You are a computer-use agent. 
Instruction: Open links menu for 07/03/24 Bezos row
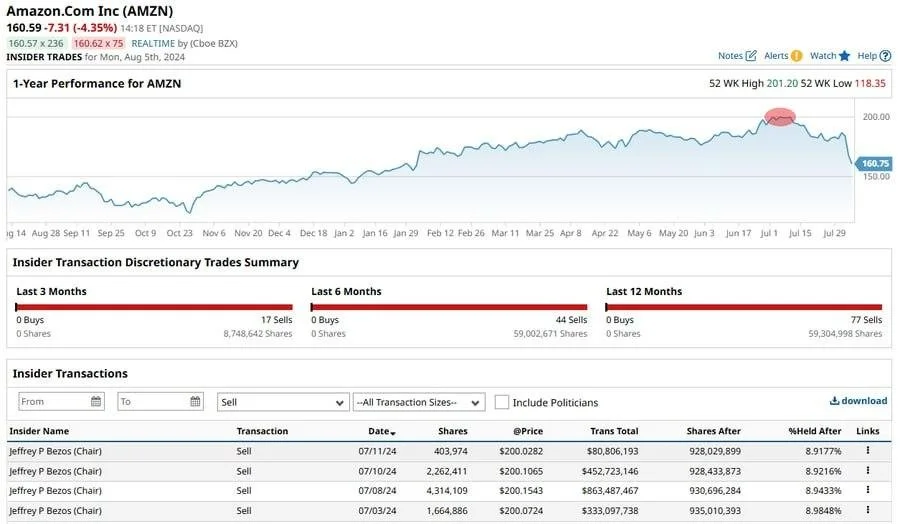click(x=867, y=510)
